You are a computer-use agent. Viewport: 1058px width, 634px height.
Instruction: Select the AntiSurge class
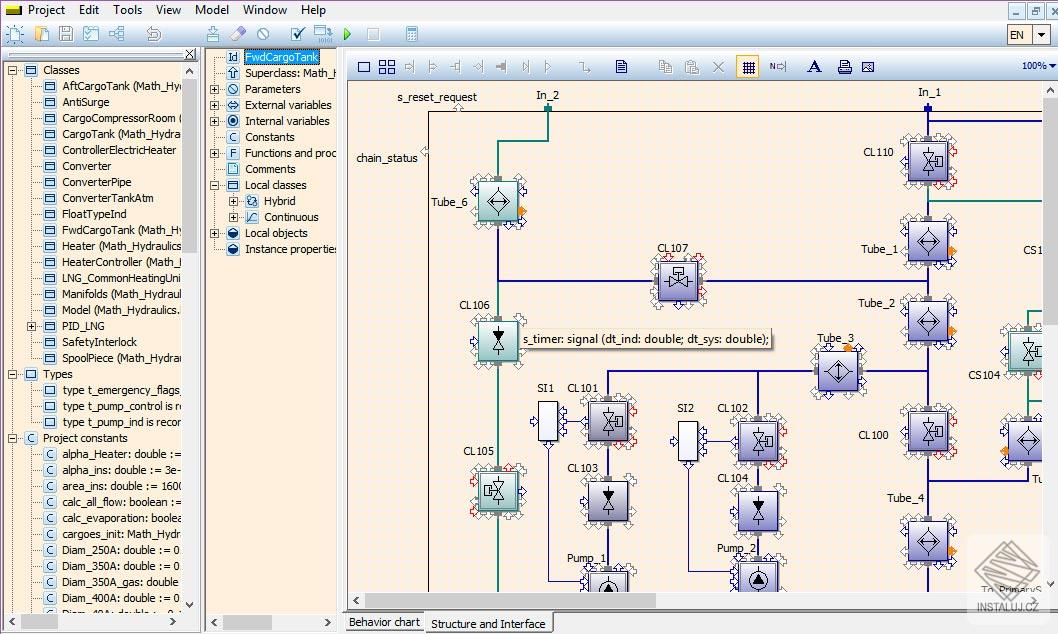tap(86, 102)
